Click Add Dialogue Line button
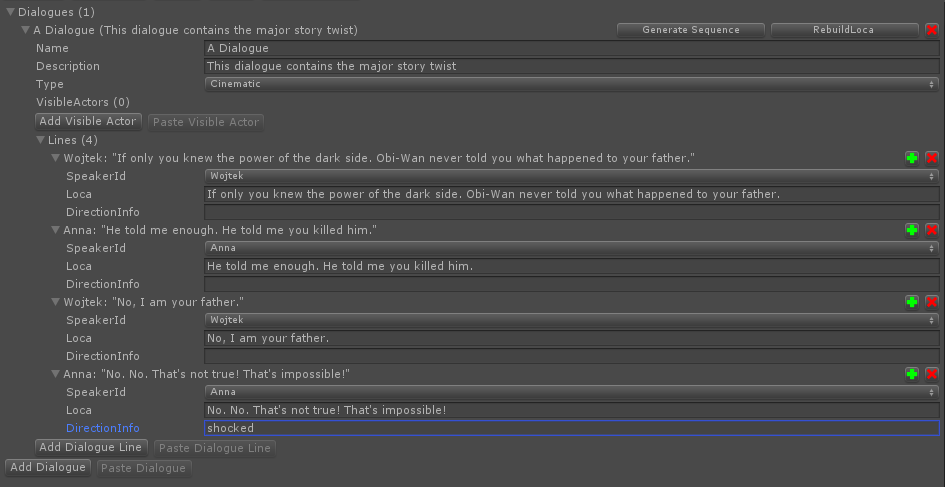Viewport: 945px width, 487px height. 92,447
